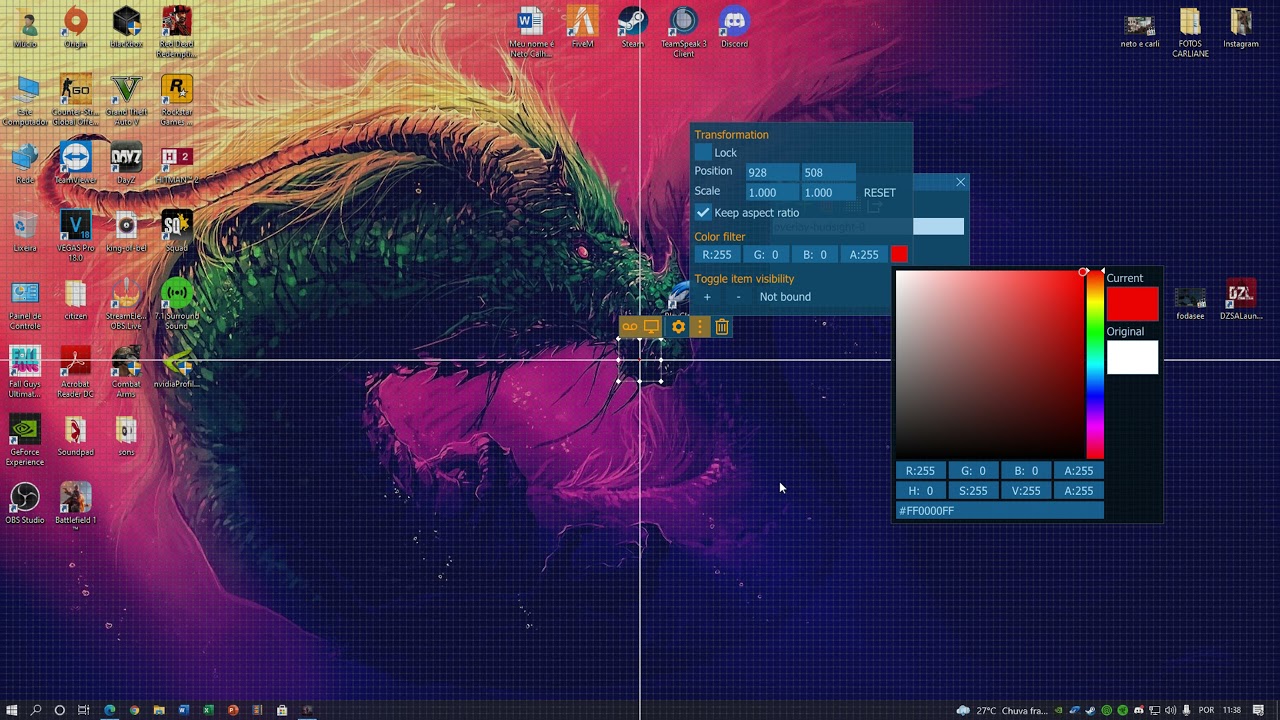
Task: Open the Origin desktop icon
Action: 75,27
